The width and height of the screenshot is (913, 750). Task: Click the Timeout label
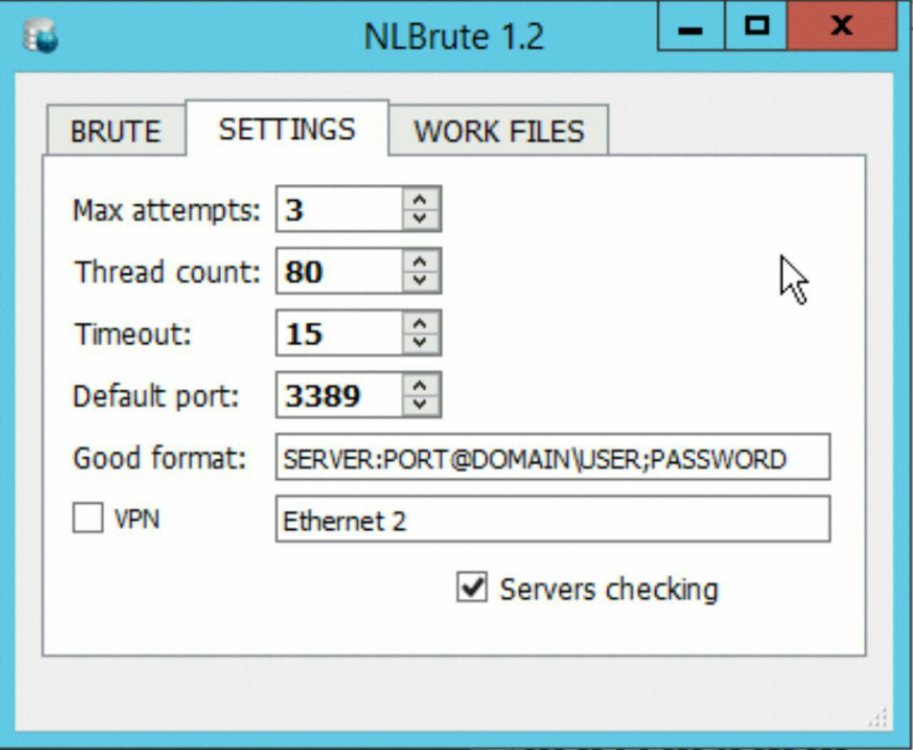coord(133,334)
